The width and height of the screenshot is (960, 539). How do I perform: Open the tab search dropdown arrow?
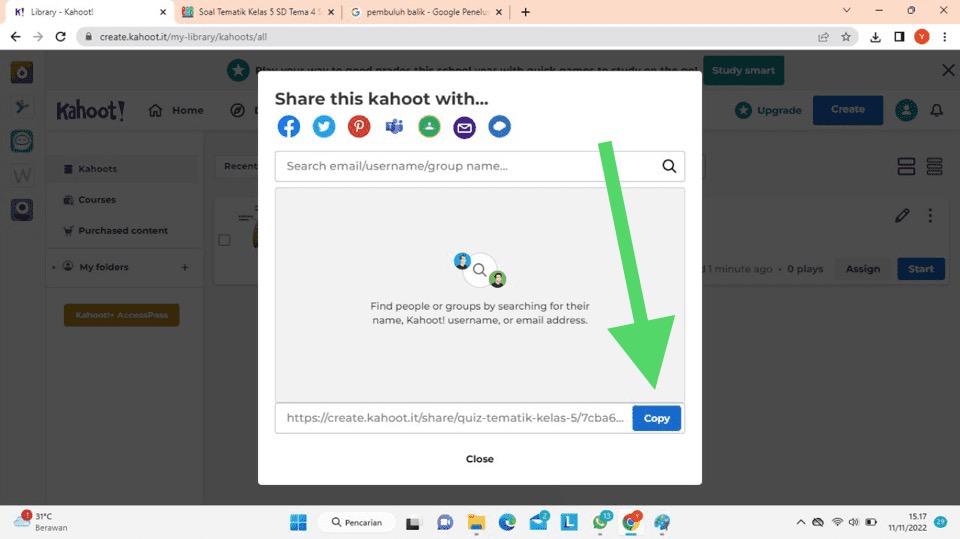[847, 10]
